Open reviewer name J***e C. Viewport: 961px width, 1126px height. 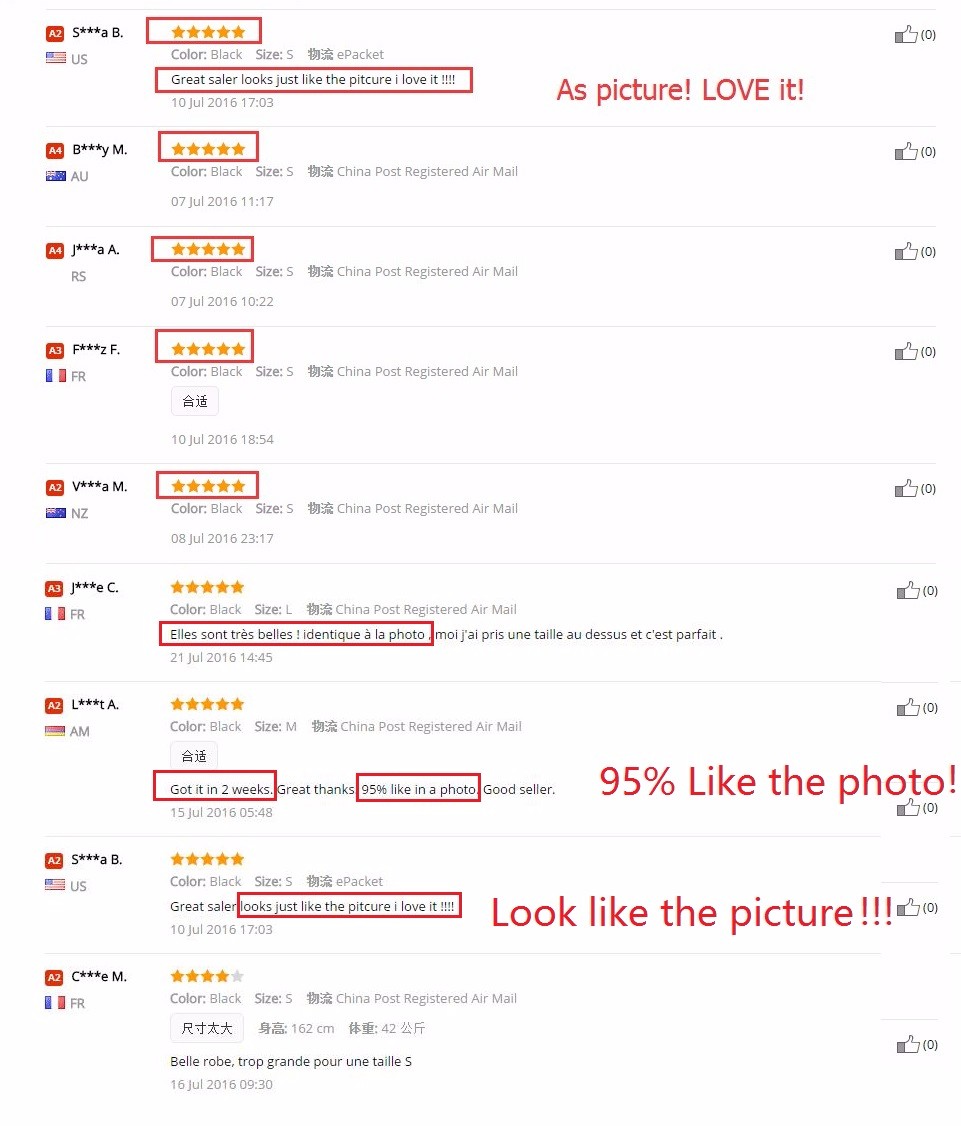coord(95,587)
